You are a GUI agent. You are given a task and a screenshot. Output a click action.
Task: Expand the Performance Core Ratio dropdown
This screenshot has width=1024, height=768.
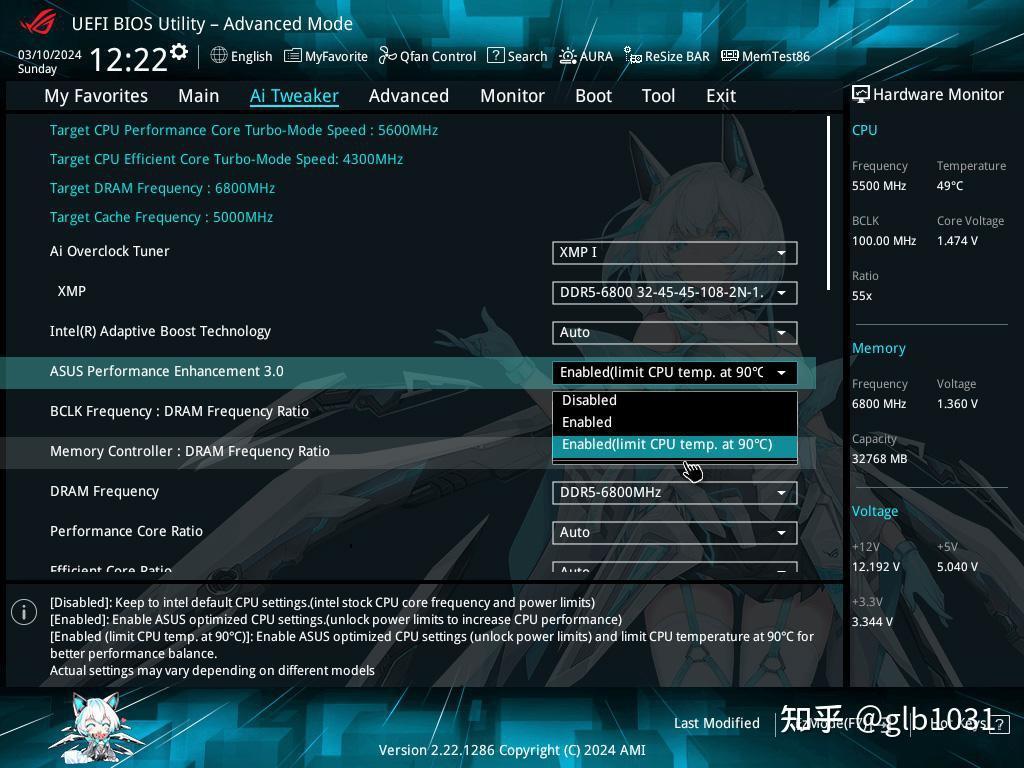tap(675, 532)
